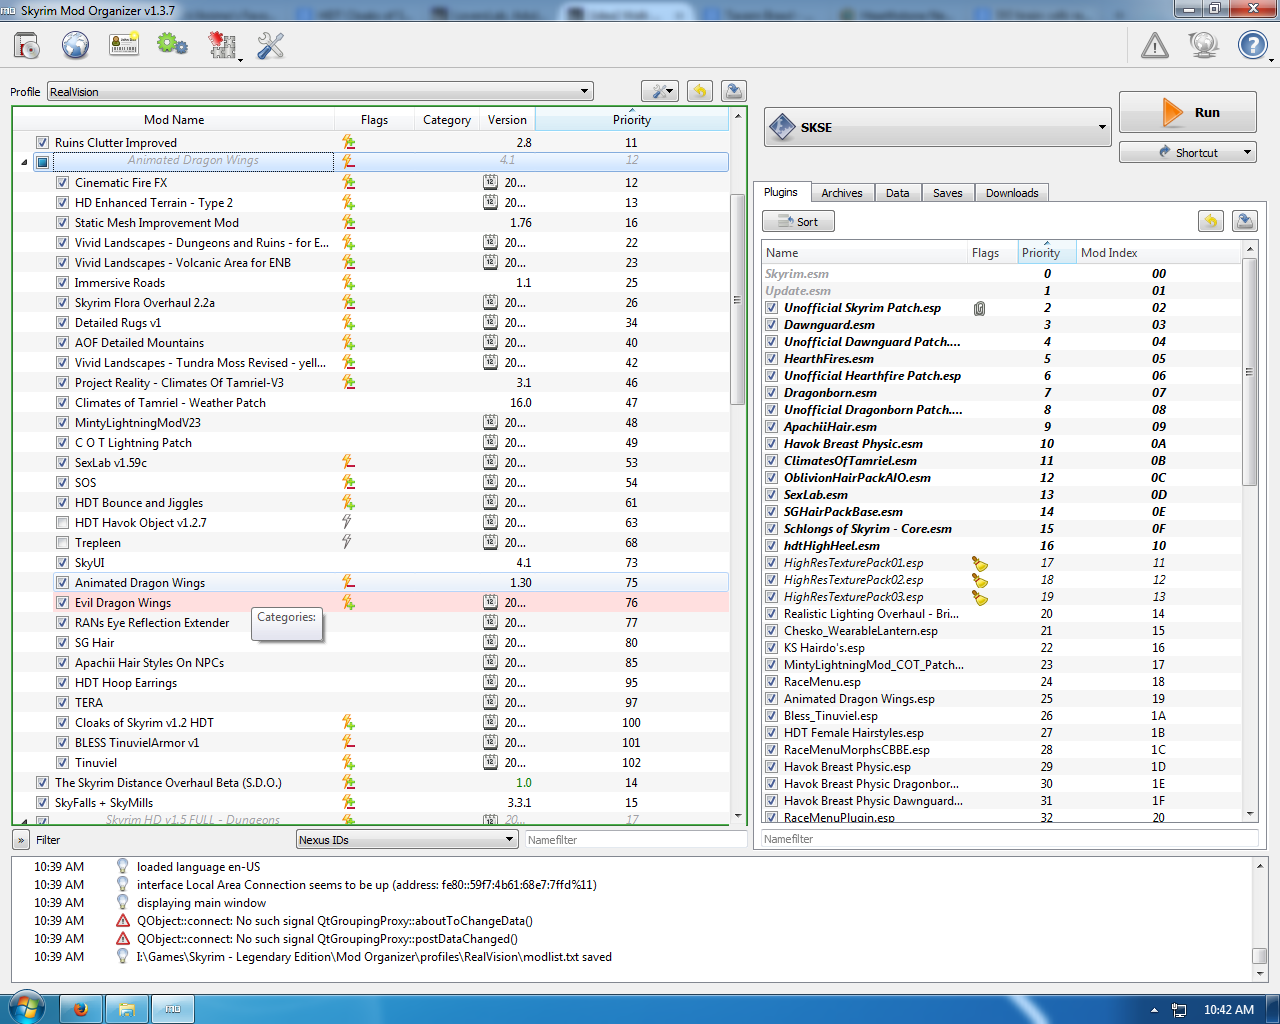Enable the Trepleen mod checkbox
This screenshot has height=1024, width=1280.
62,543
